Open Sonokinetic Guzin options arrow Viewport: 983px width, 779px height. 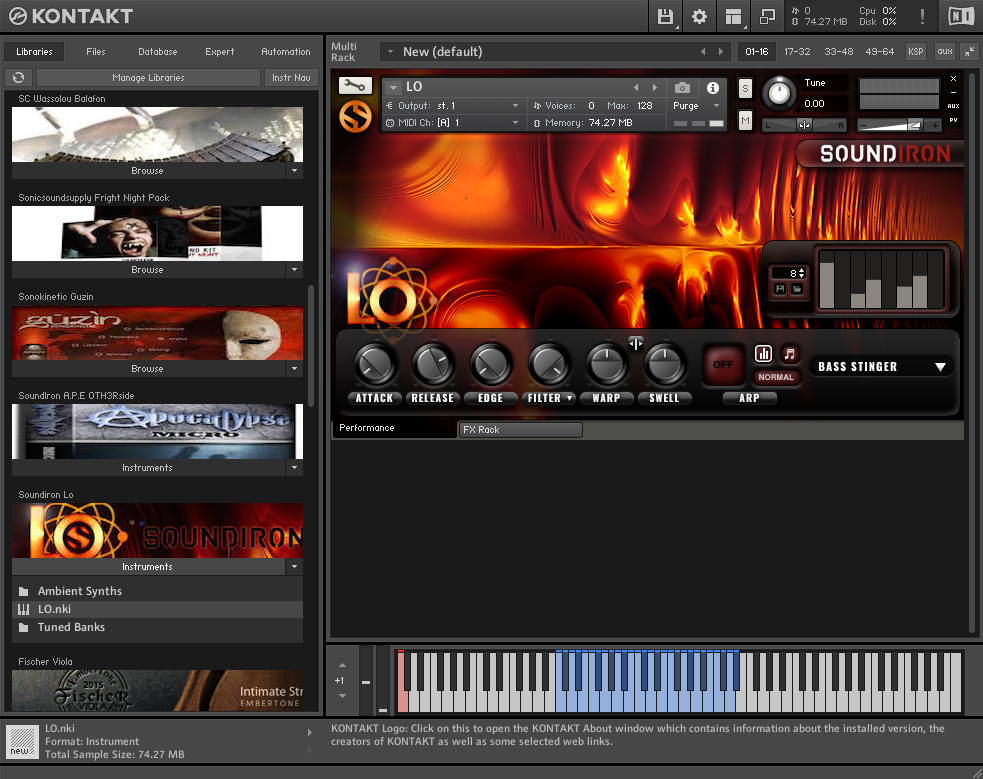click(x=295, y=369)
